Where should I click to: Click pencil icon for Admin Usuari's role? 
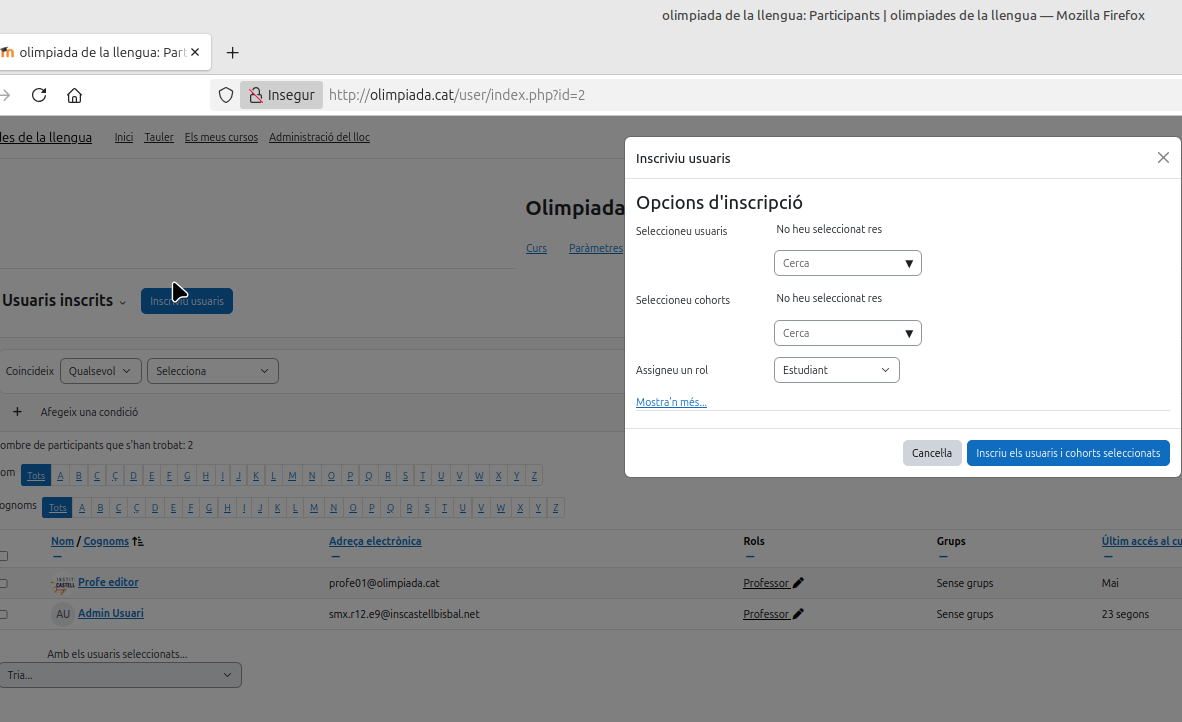tap(798, 614)
